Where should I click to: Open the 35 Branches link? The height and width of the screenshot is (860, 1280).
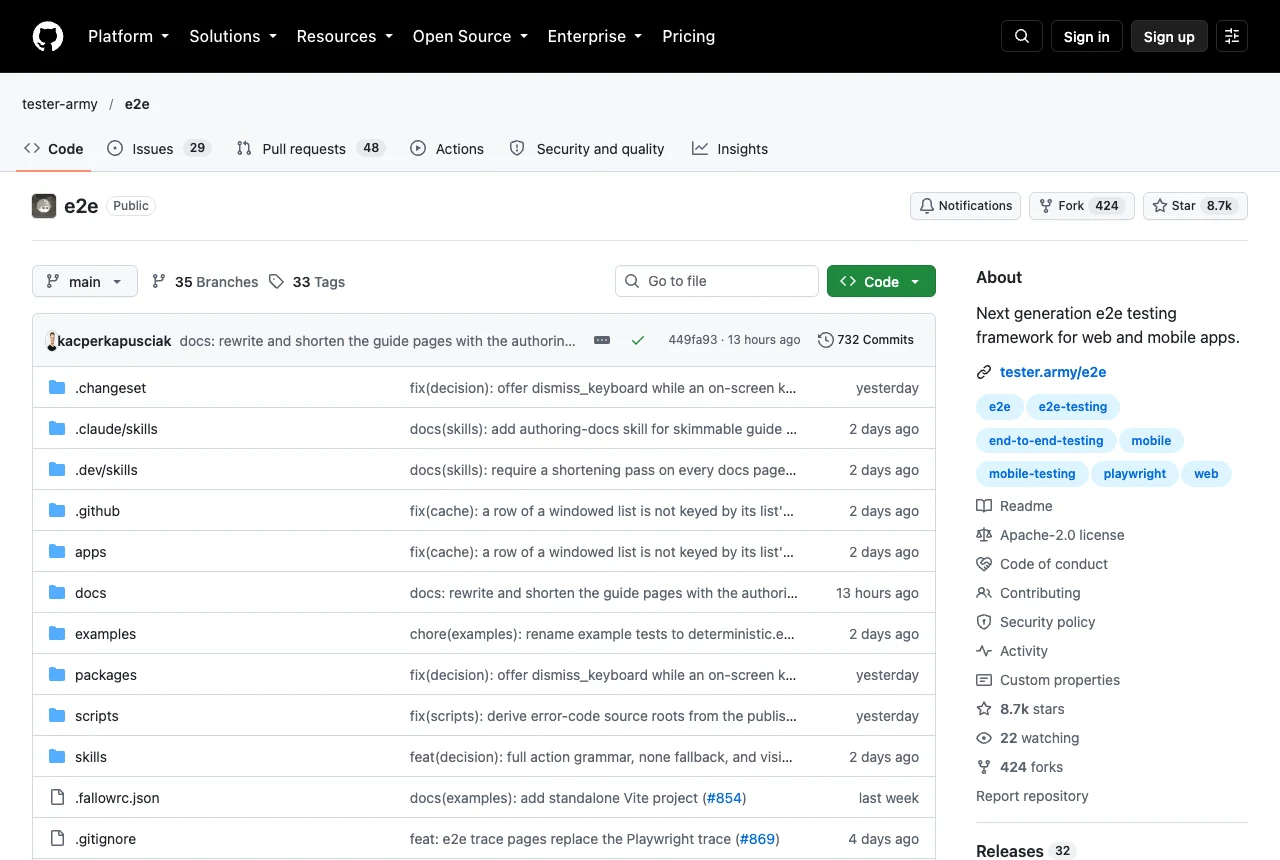205,282
